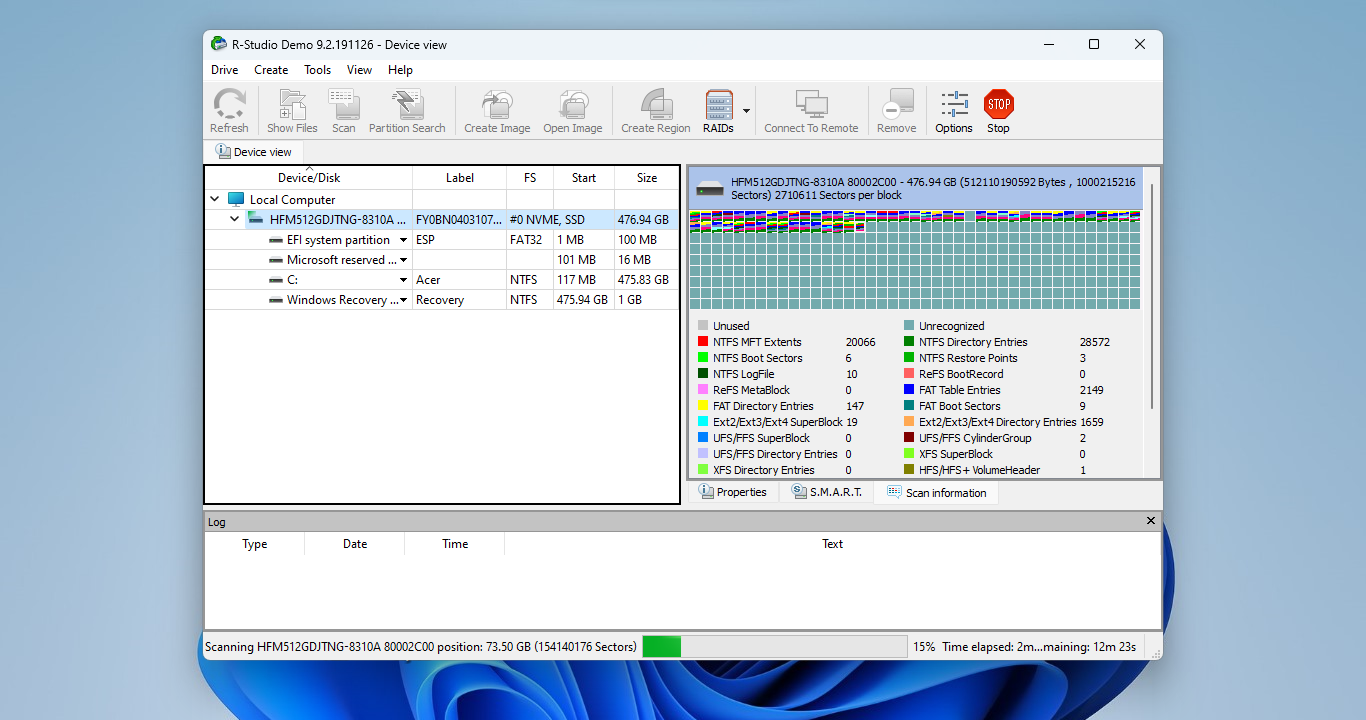
Task: Click the Log Type column header
Action: pyautogui.click(x=255, y=544)
